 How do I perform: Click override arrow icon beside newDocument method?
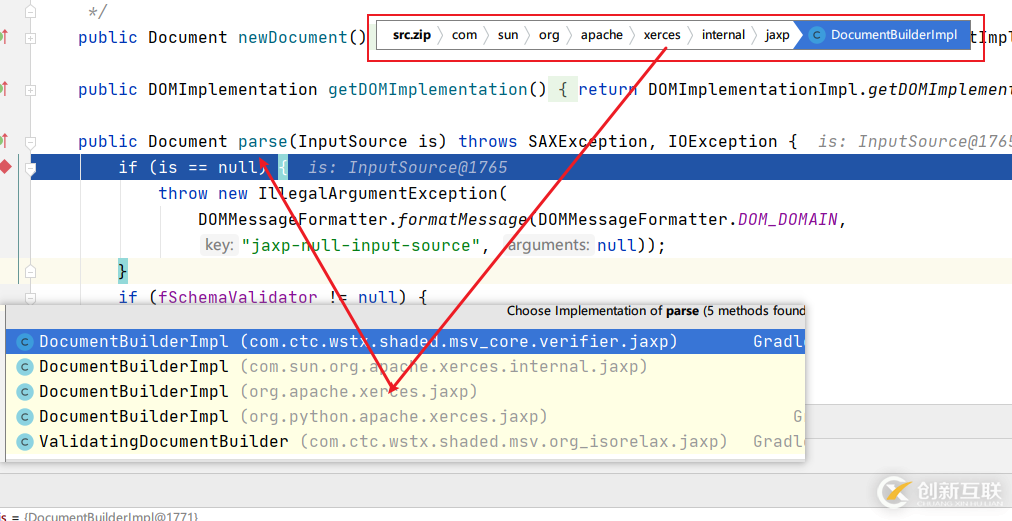[x=4, y=37]
